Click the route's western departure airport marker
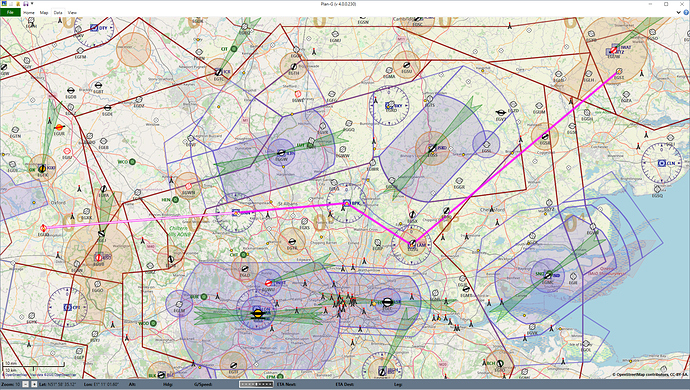Screen dimensions: 690x390 coord(43,228)
